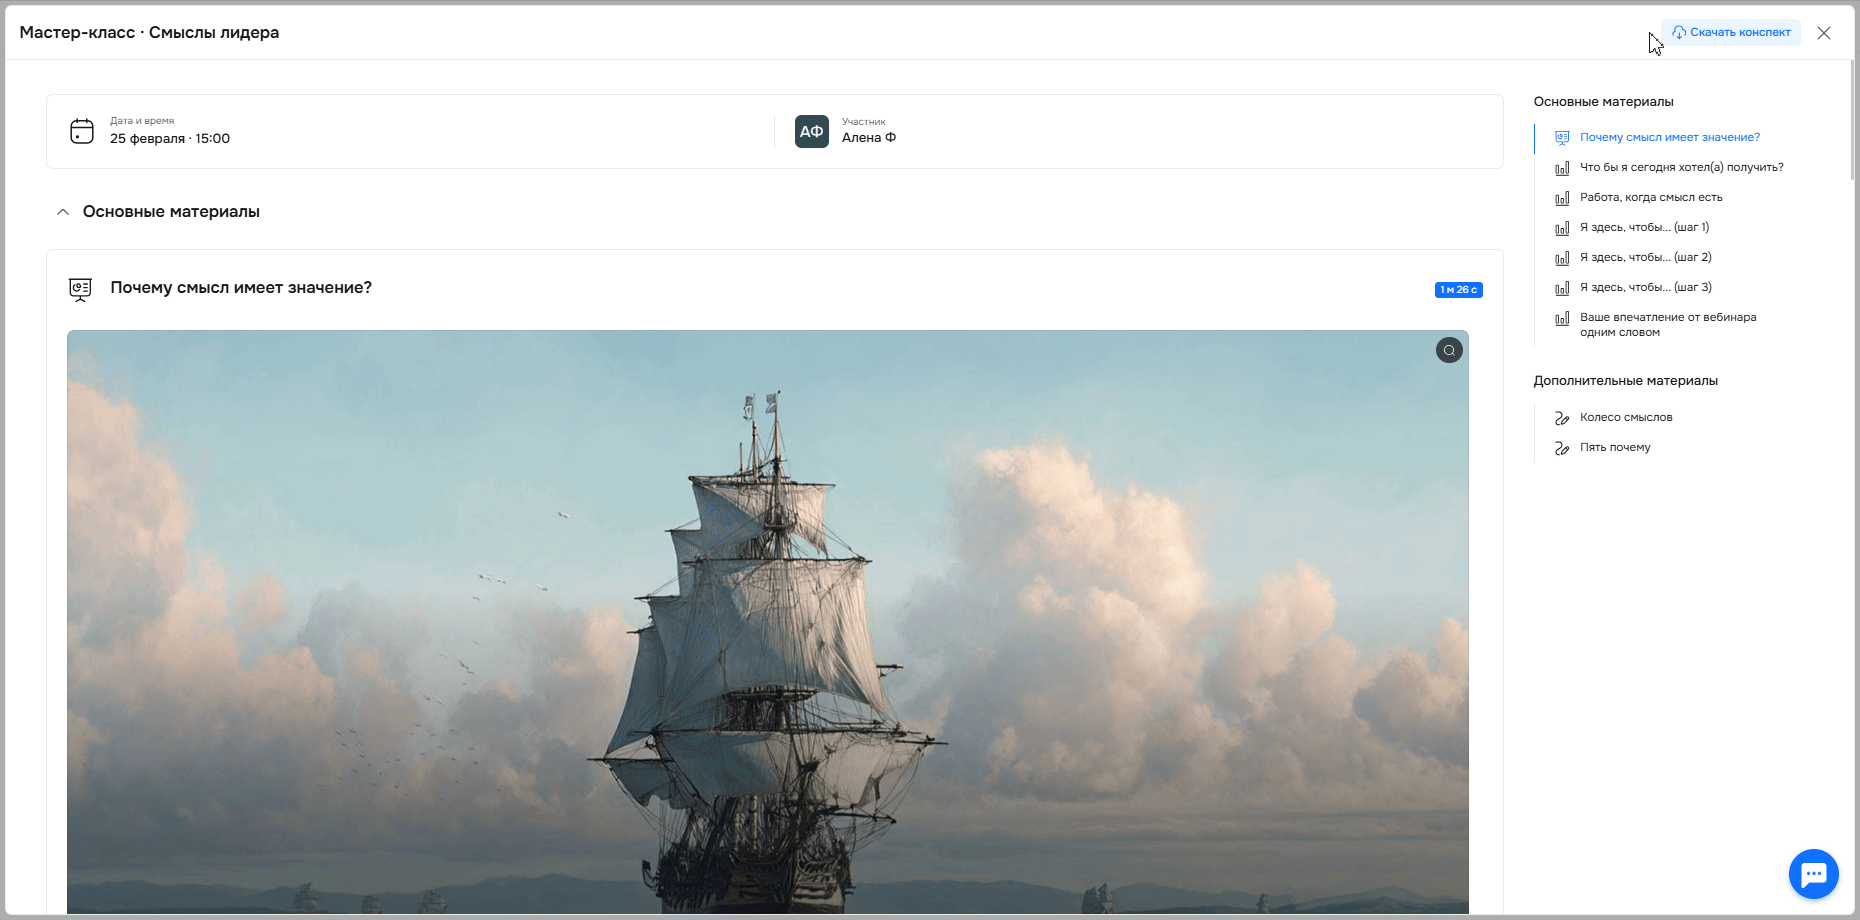Collapse the Основные материалы section chevron

click(63, 212)
